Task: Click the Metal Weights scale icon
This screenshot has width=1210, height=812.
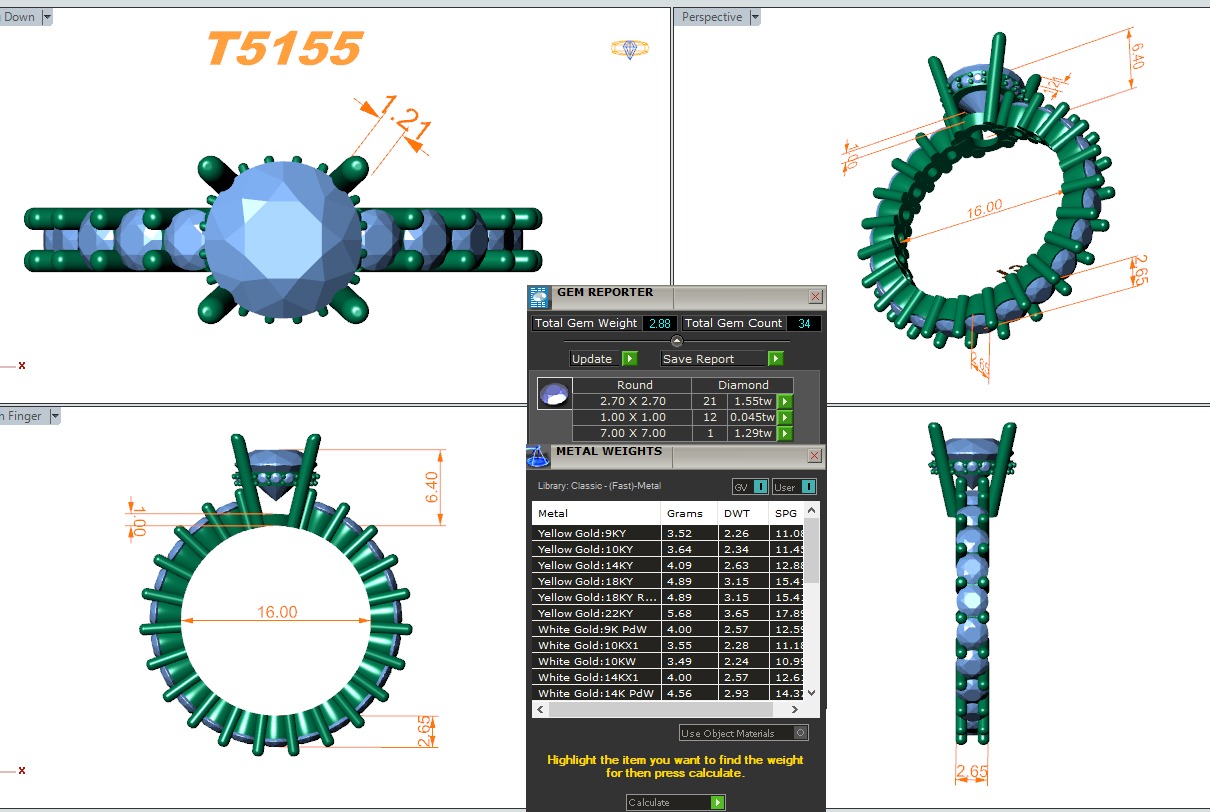Action: click(538, 456)
